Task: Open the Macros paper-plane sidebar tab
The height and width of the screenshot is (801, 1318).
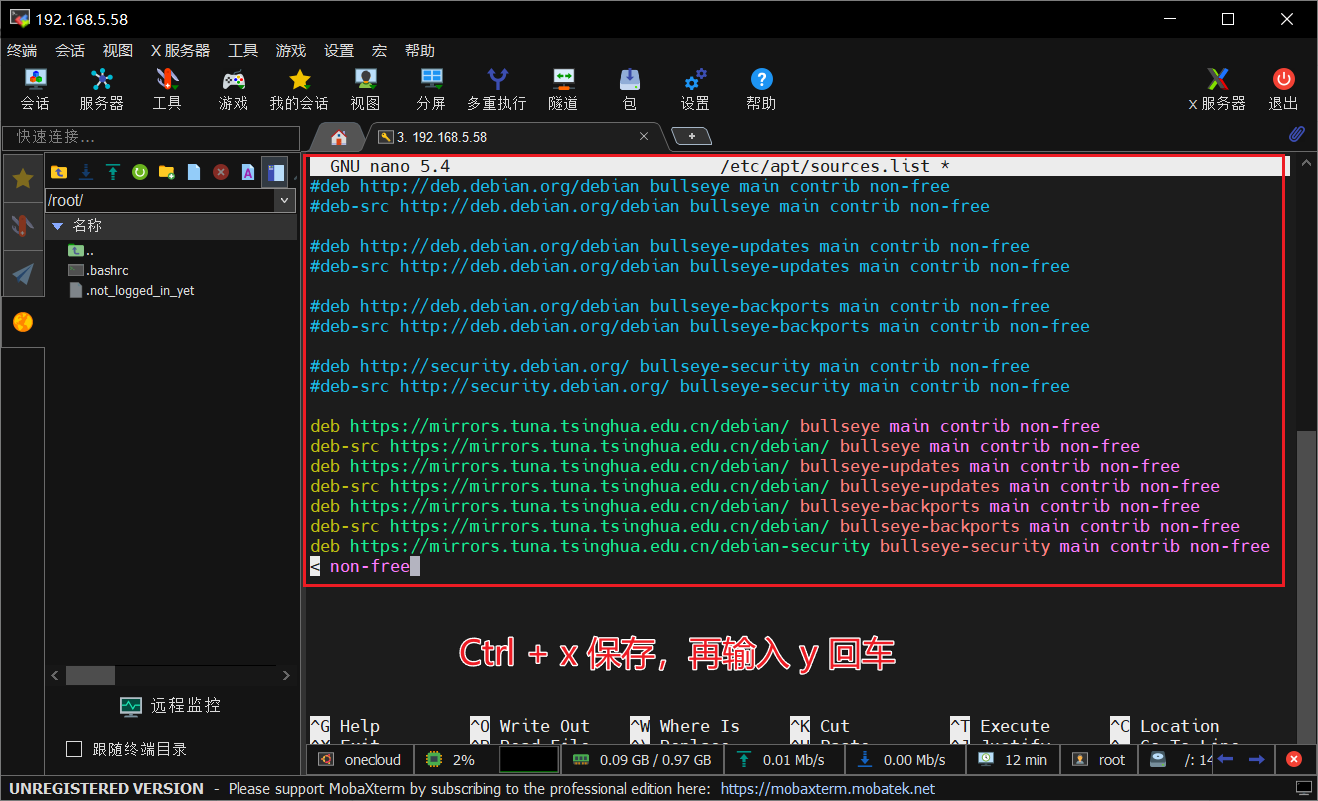Action: click(23, 274)
